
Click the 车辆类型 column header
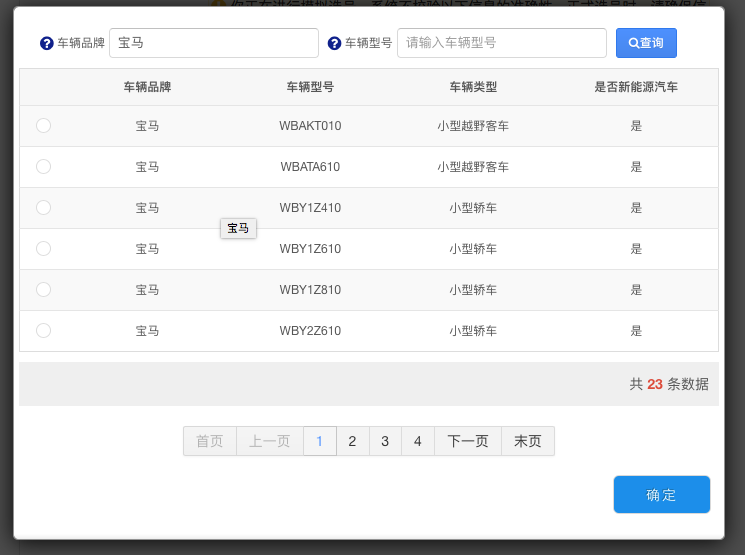(473, 87)
